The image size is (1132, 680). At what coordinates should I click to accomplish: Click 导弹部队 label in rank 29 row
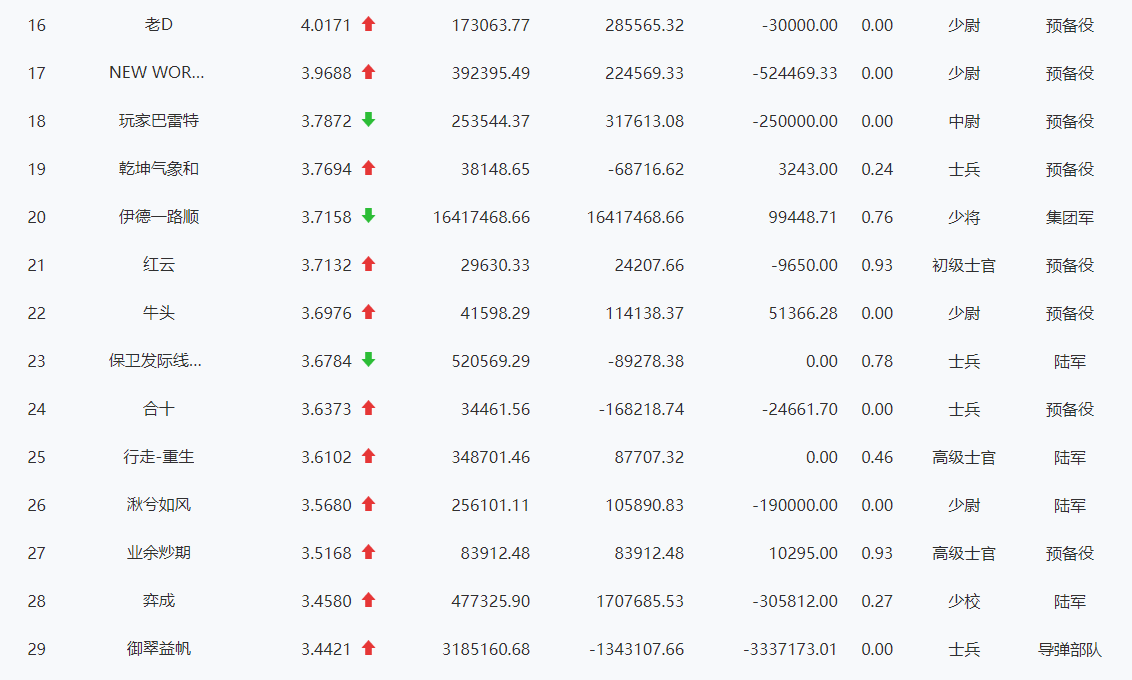click(1069, 649)
